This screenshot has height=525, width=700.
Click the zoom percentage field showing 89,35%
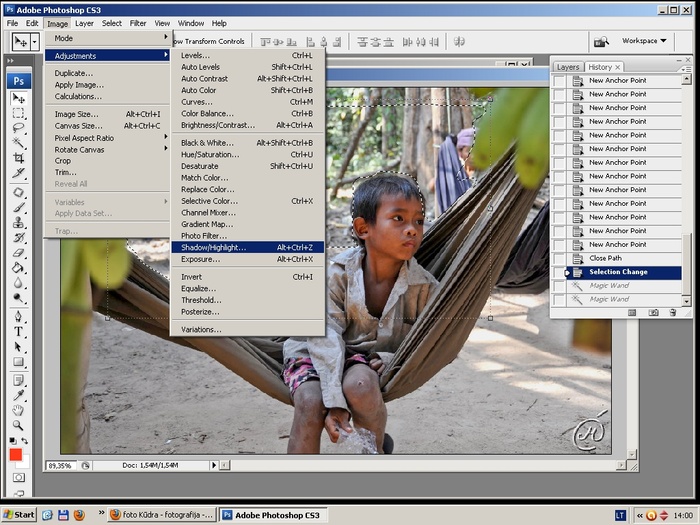coord(60,466)
